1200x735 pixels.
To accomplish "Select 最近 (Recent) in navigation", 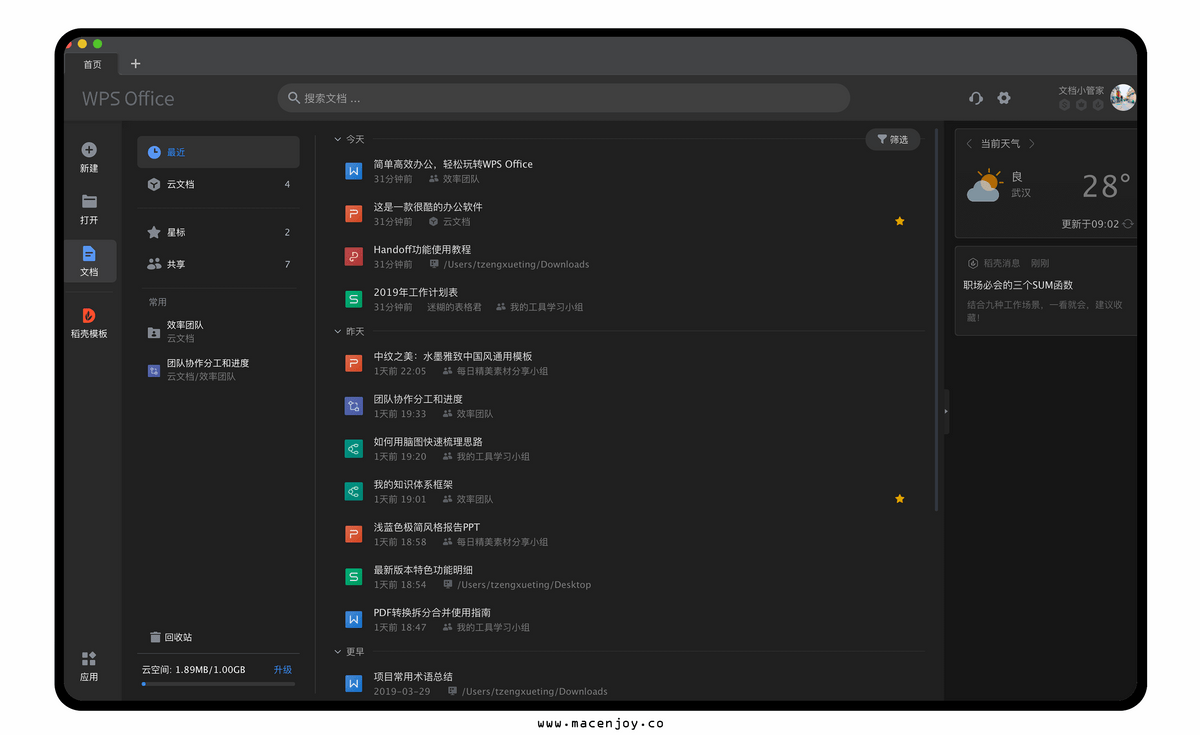I will [218, 152].
